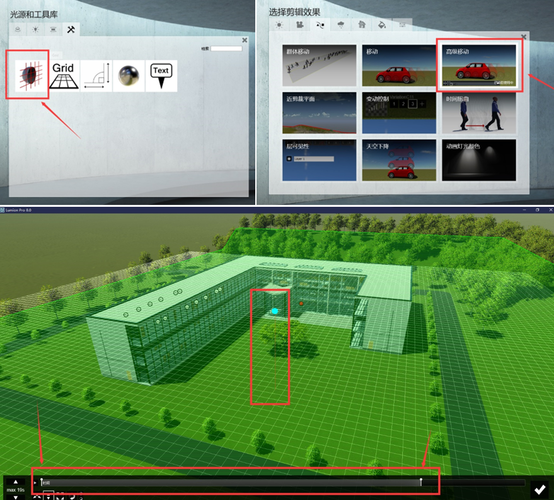Select the clip plane tool thumbnail
Image resolution: width=554 pixels, height=500 pixels.
coord(31,75)
